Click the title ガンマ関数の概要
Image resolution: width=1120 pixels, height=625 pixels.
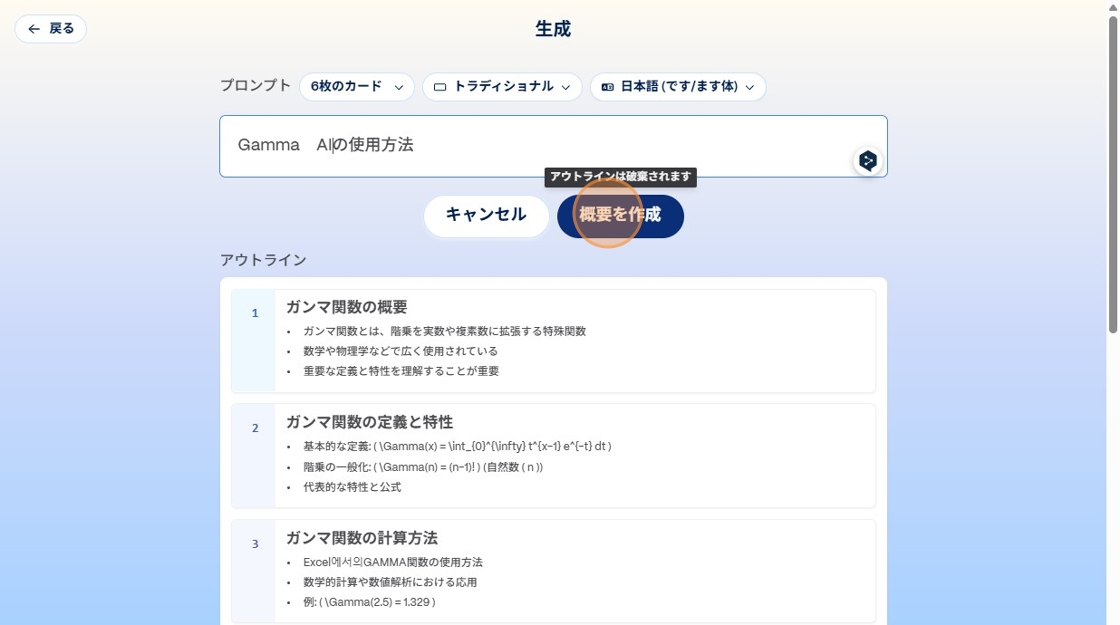pos(346,307)
